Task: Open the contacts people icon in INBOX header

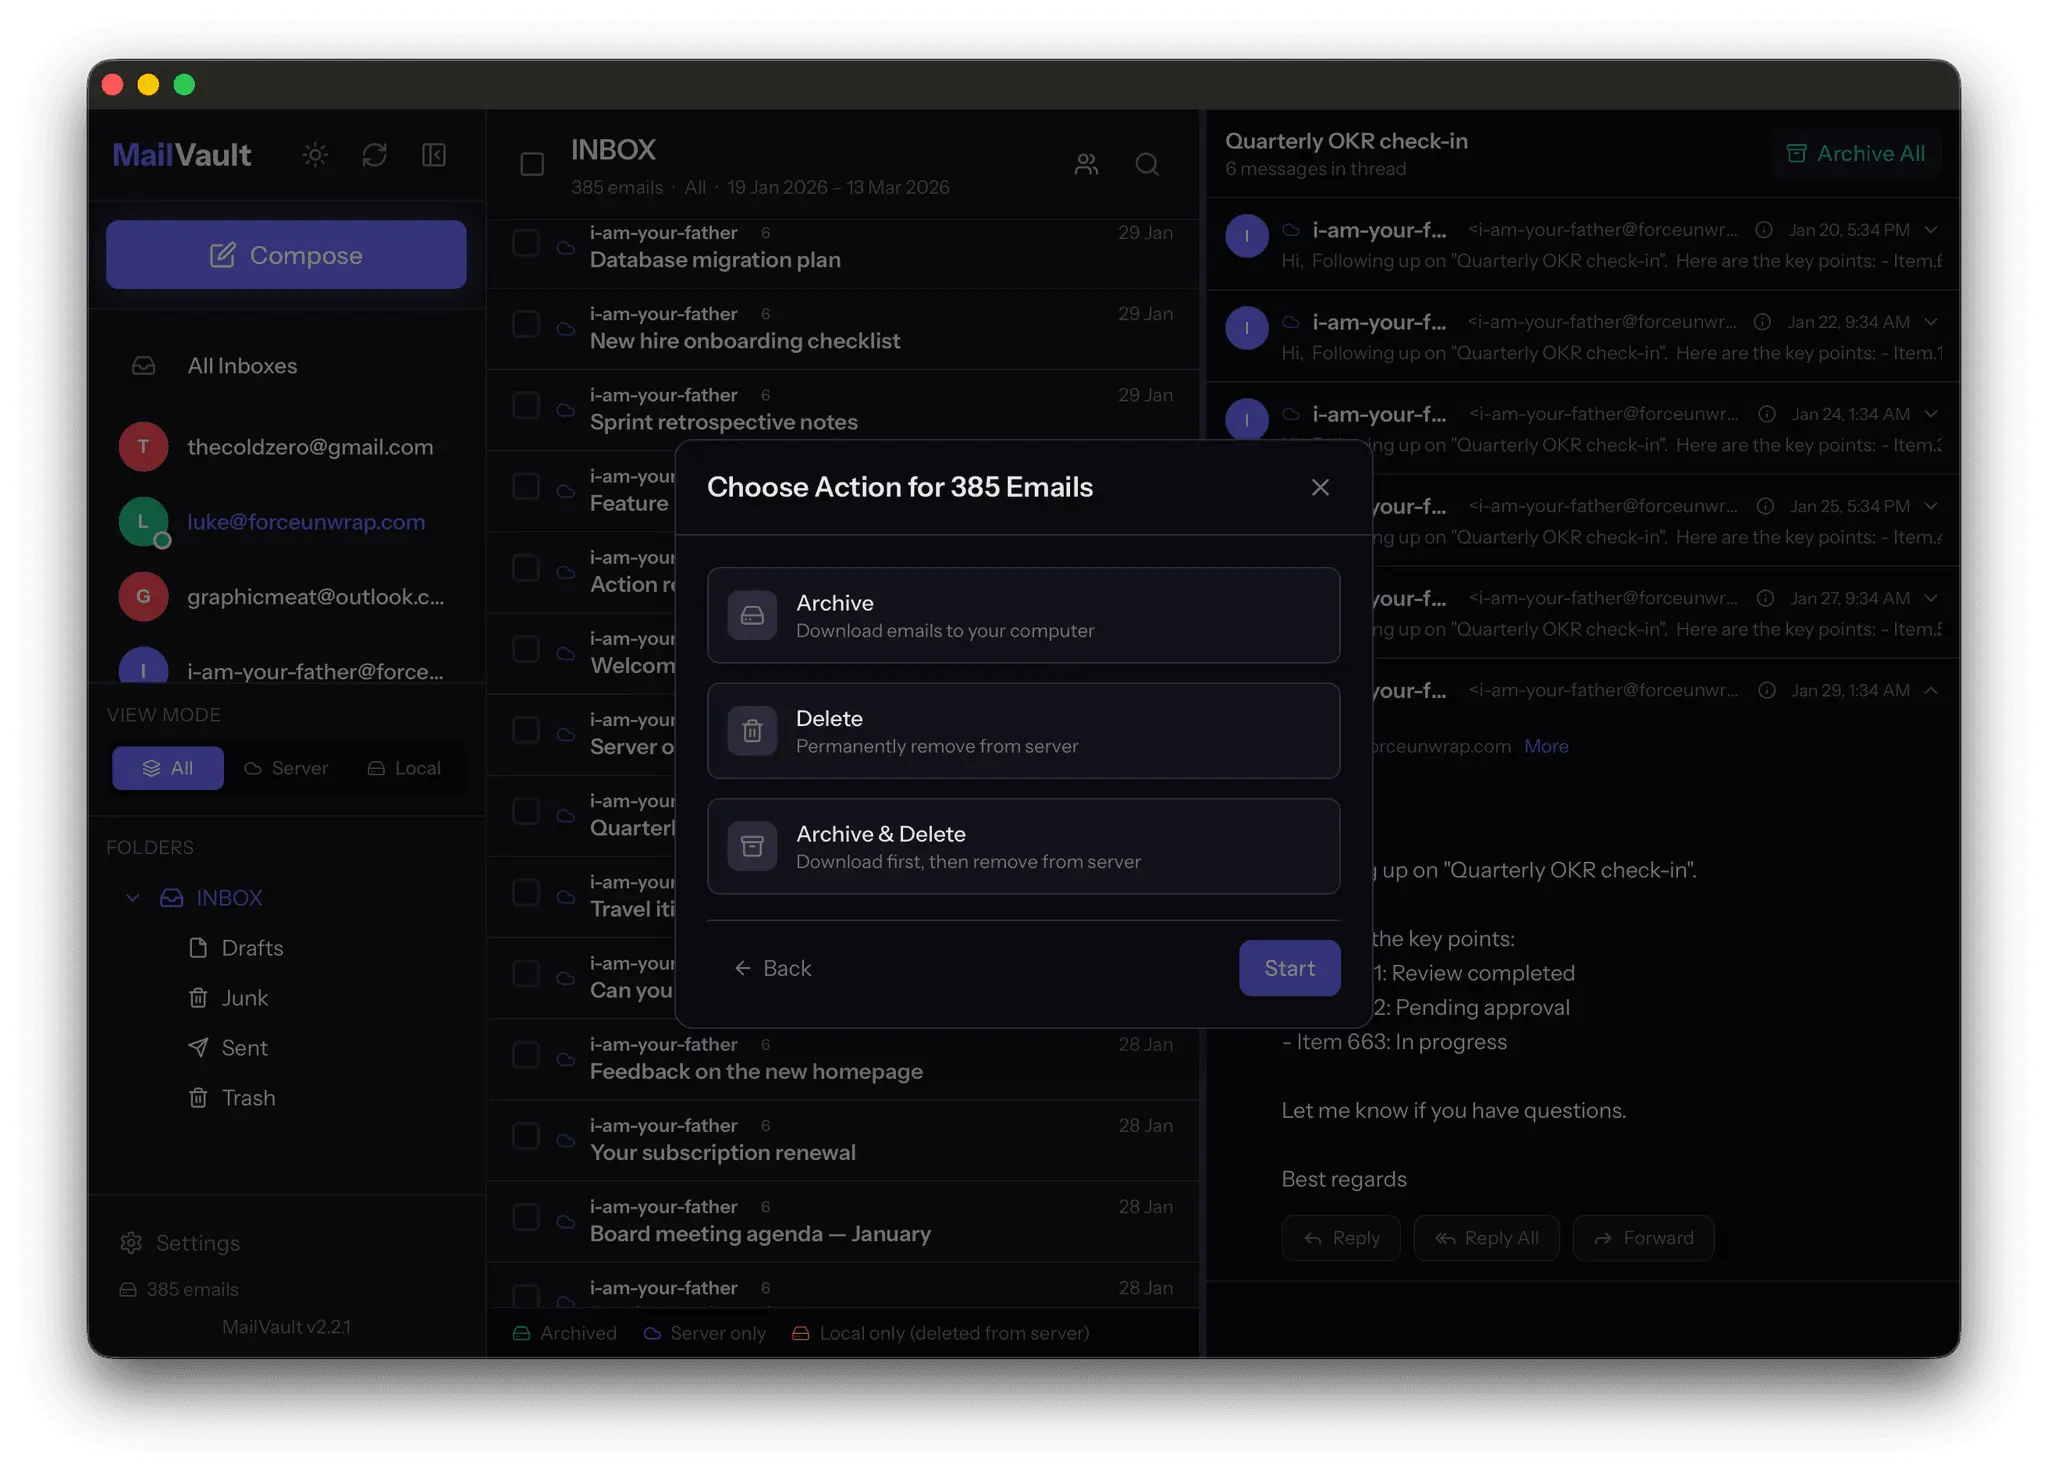Action: [1086, 164]
